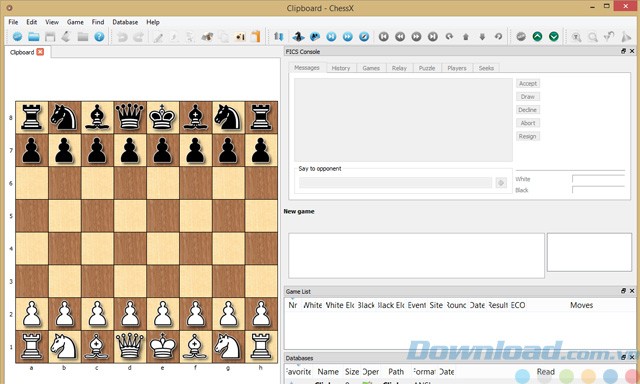640x384 pixels.
Task: Click the grey folder toolbar icon
Action: tap(83, 37)
